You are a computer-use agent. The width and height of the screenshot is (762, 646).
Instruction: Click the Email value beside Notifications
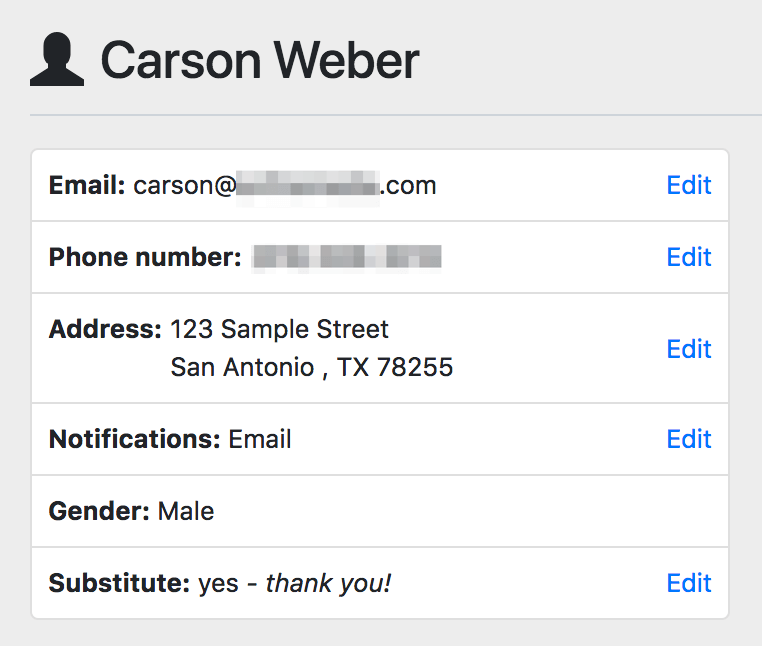coord(260,439)
